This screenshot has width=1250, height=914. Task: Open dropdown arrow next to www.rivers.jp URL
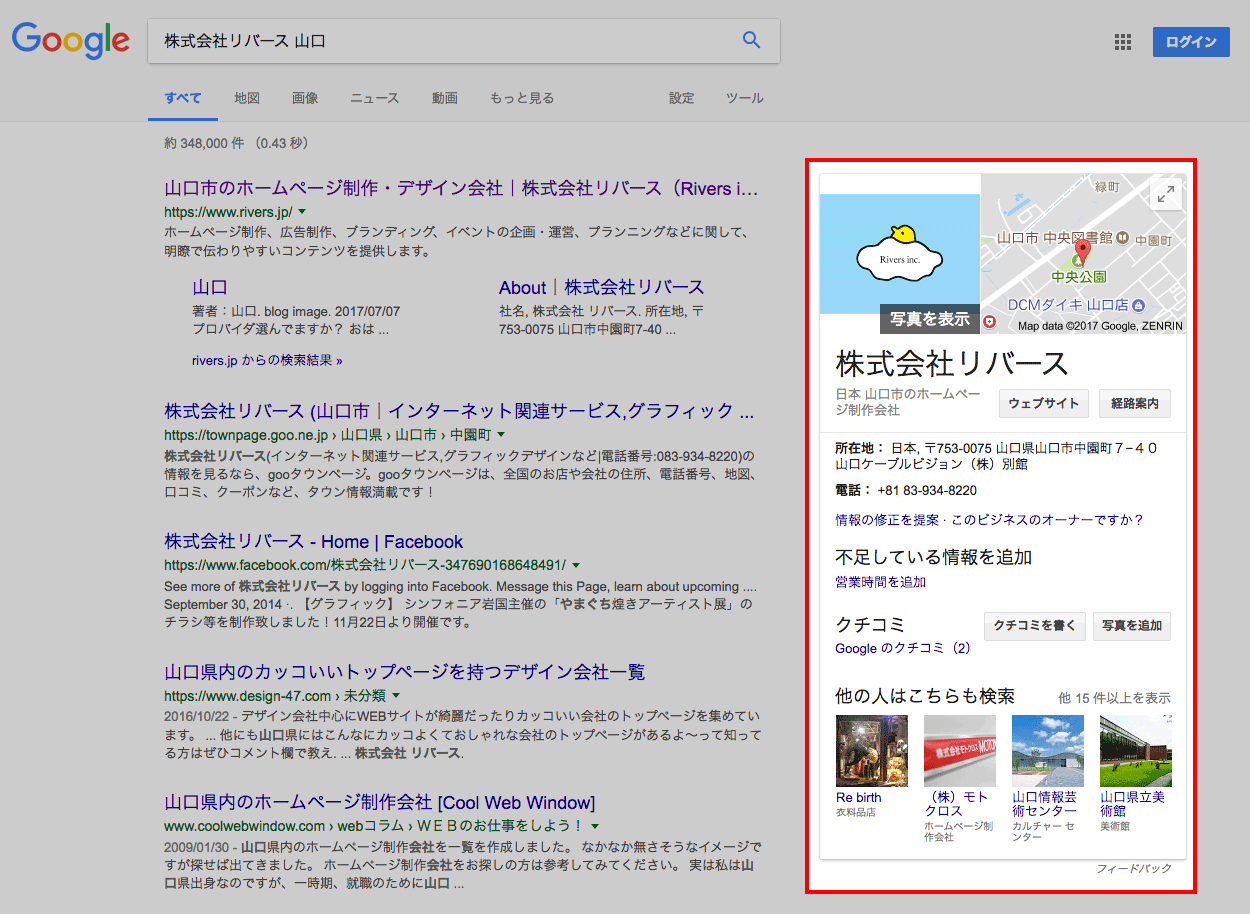tap(302, 212)
